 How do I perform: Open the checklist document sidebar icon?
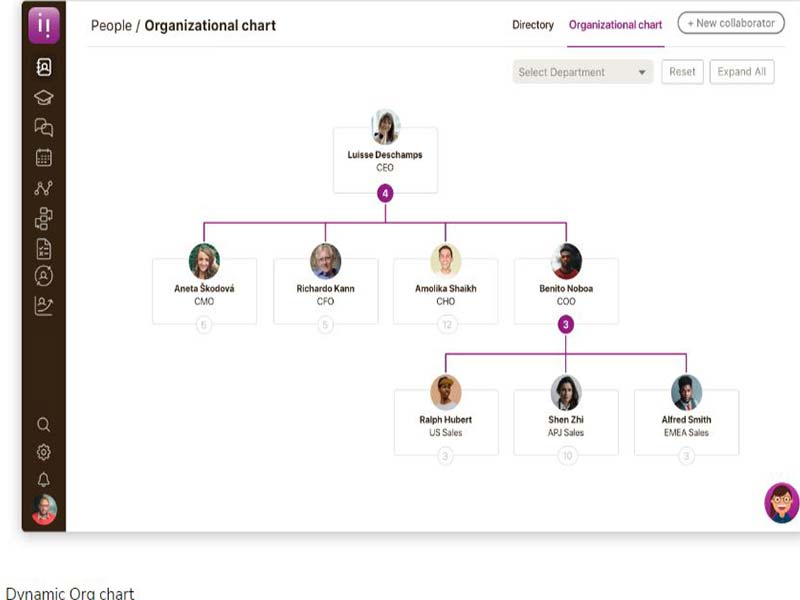(x=43, y=247)
